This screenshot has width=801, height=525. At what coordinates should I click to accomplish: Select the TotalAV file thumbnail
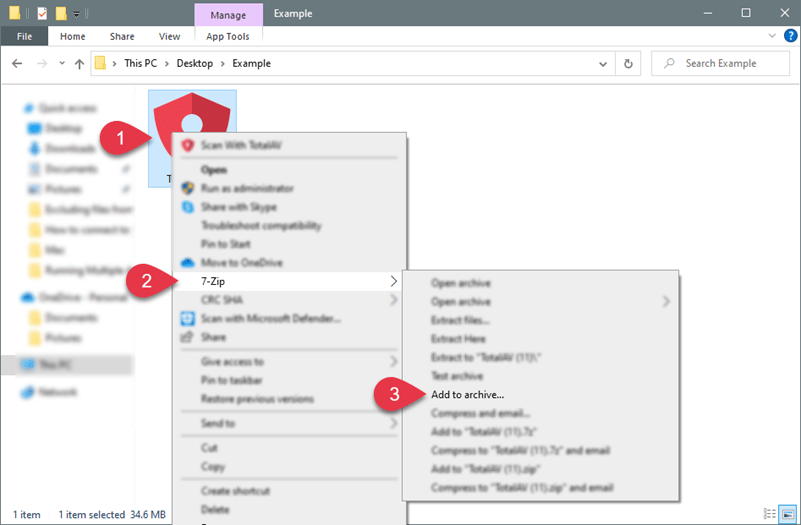pyautogui.click(x=192, y=138)
